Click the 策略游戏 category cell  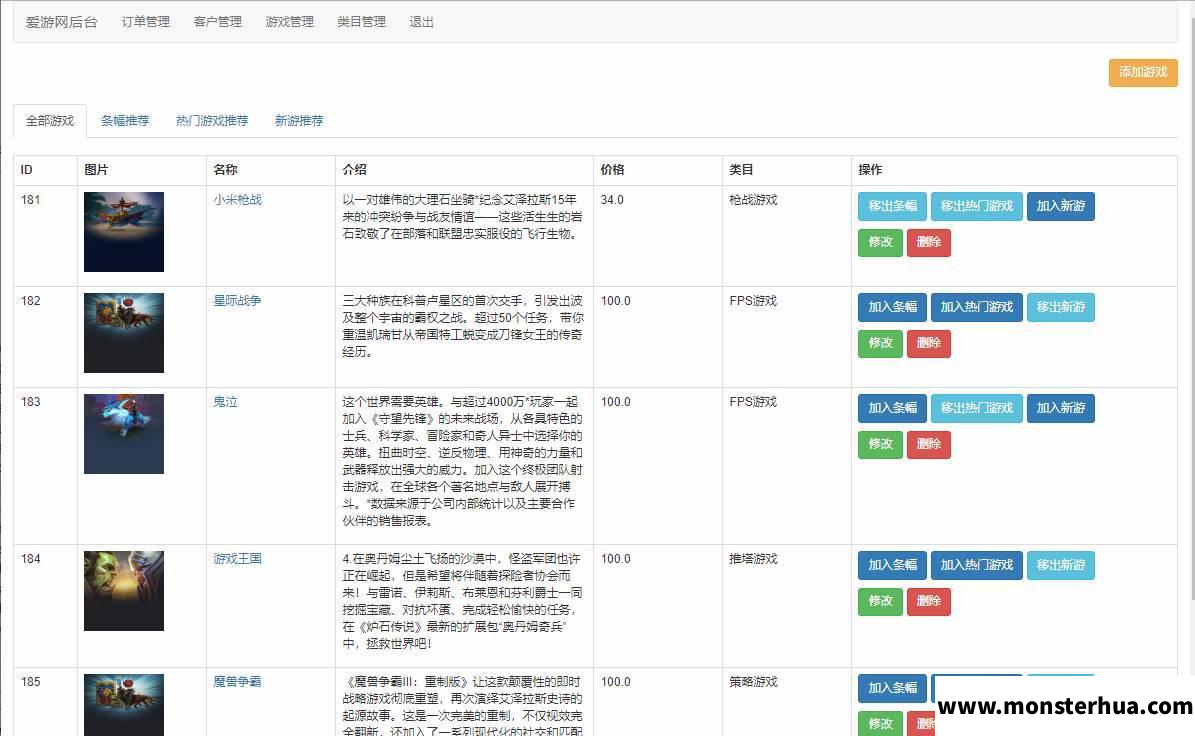pos(787,702)
